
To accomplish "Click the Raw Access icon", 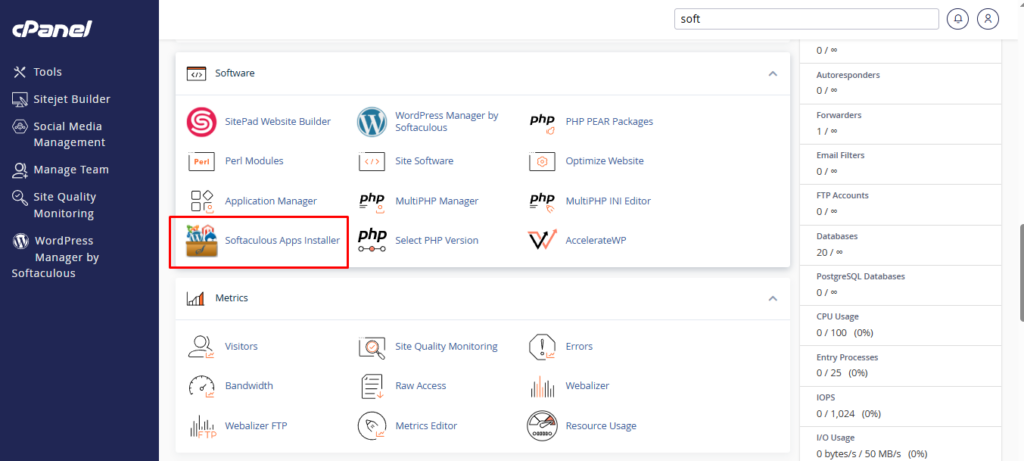I will click(x=372, y=386).
